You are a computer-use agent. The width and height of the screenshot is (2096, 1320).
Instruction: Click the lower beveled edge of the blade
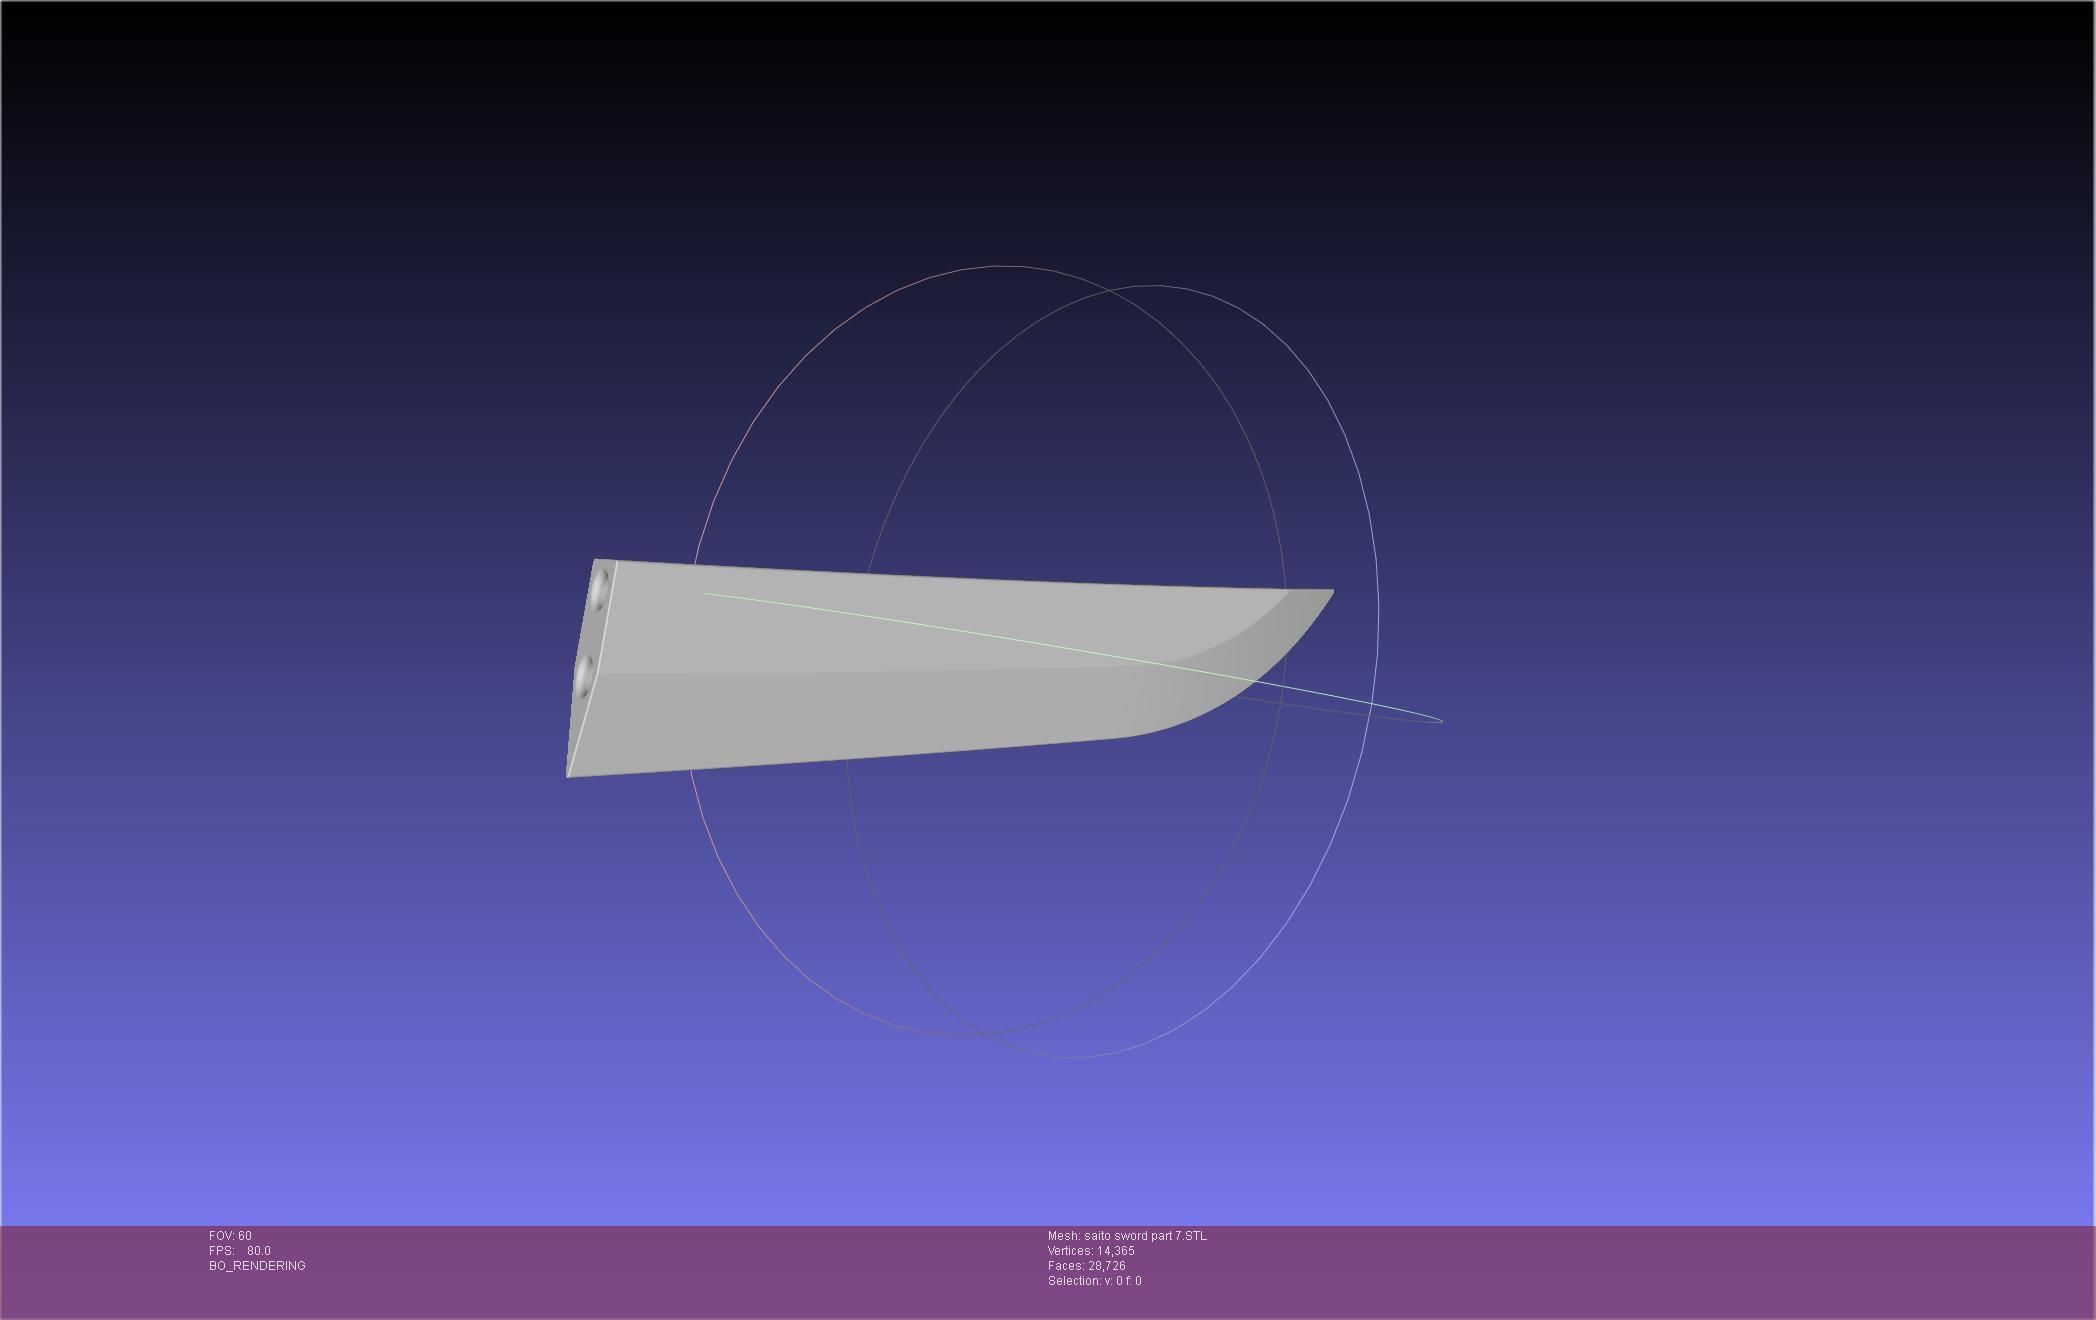click(850, 715)
